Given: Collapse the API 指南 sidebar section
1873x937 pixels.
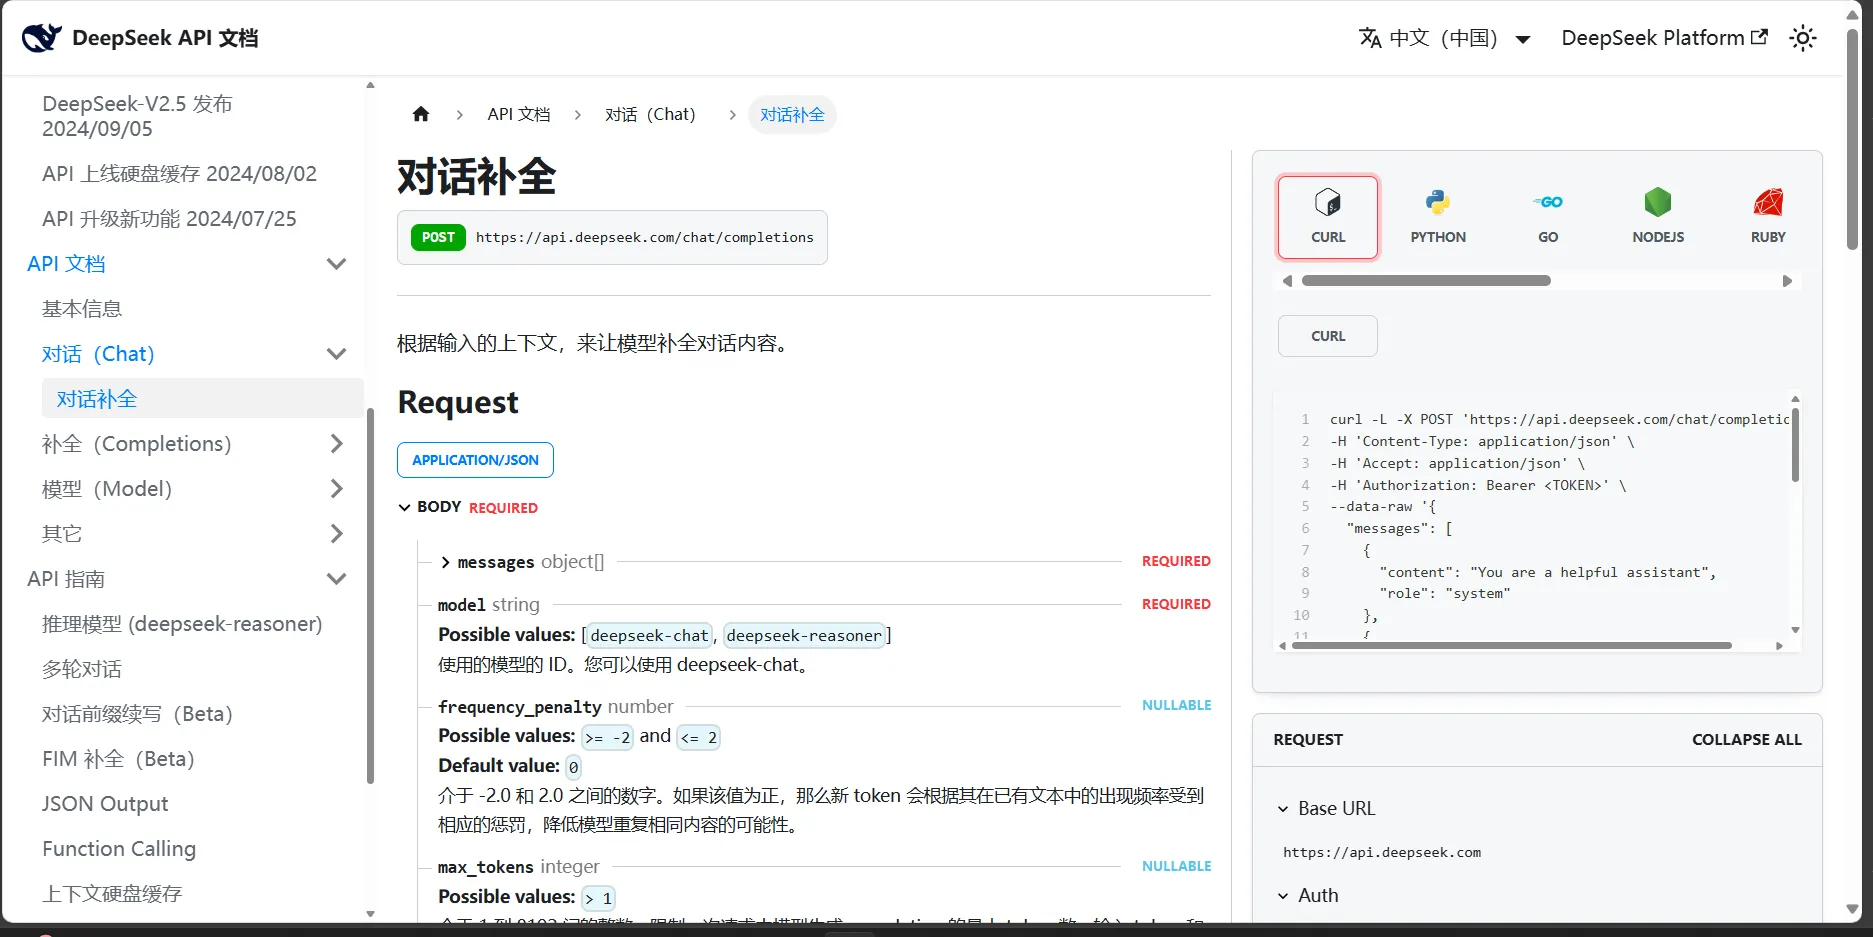Looking at the screenshot, I should click(x=337, y=579).
